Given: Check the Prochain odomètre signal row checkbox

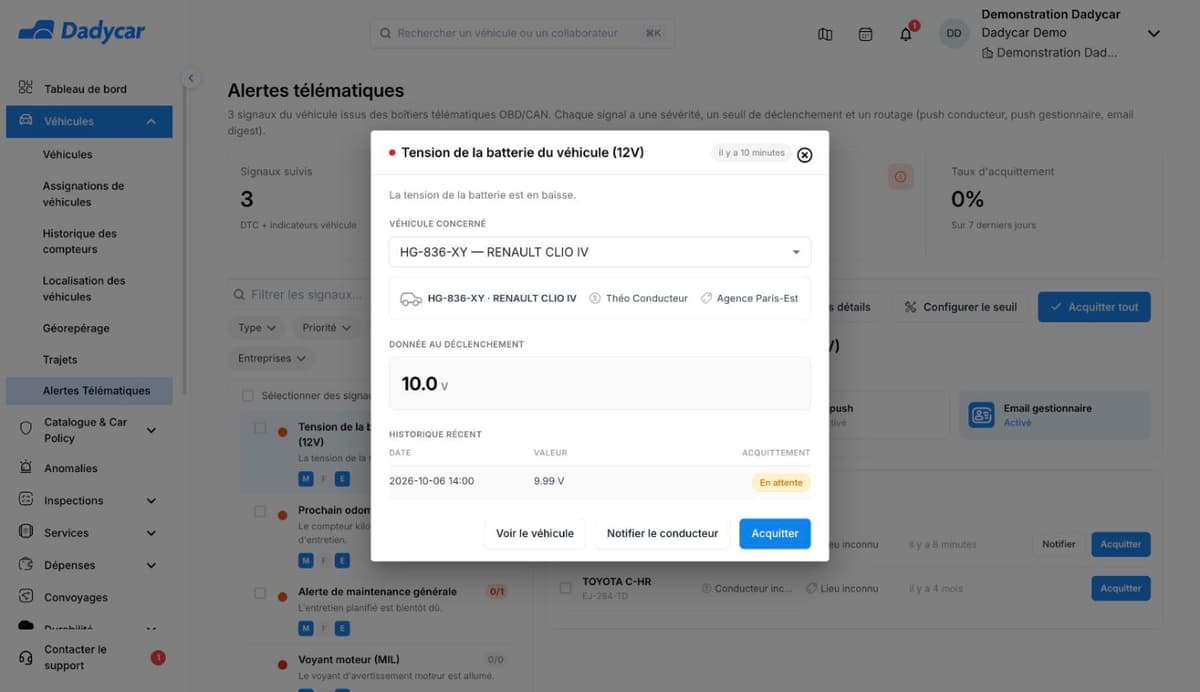Looking at the screenshot, I should click(260, 511).
